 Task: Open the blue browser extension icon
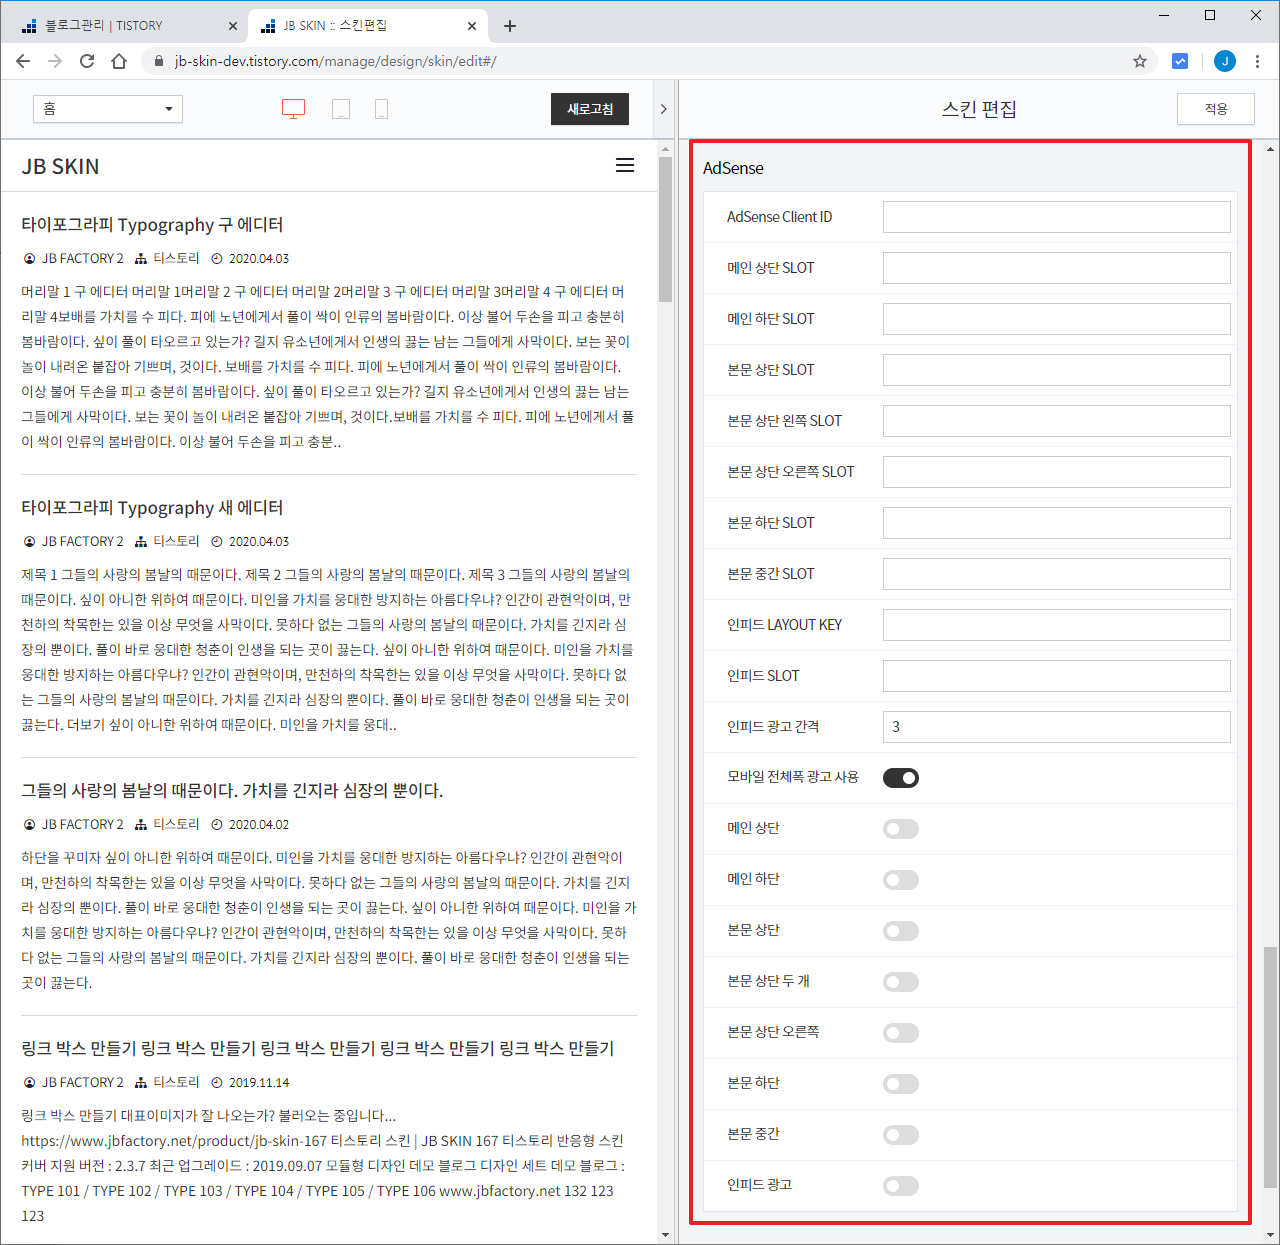(x=1180, y=61)
